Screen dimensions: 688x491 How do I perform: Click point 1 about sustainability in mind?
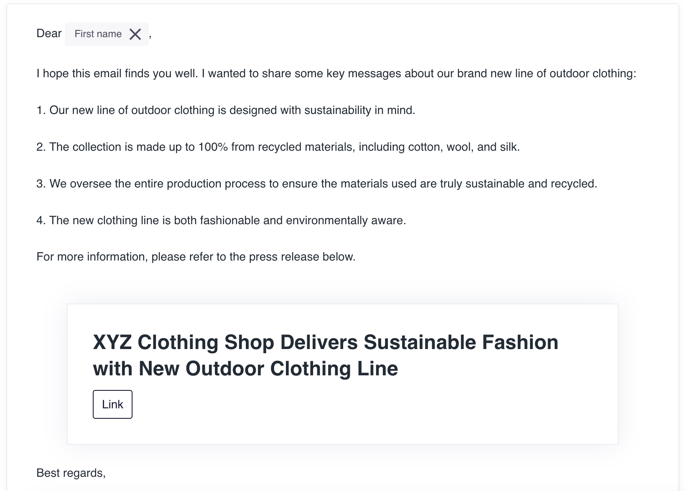[x=226, y=110]
